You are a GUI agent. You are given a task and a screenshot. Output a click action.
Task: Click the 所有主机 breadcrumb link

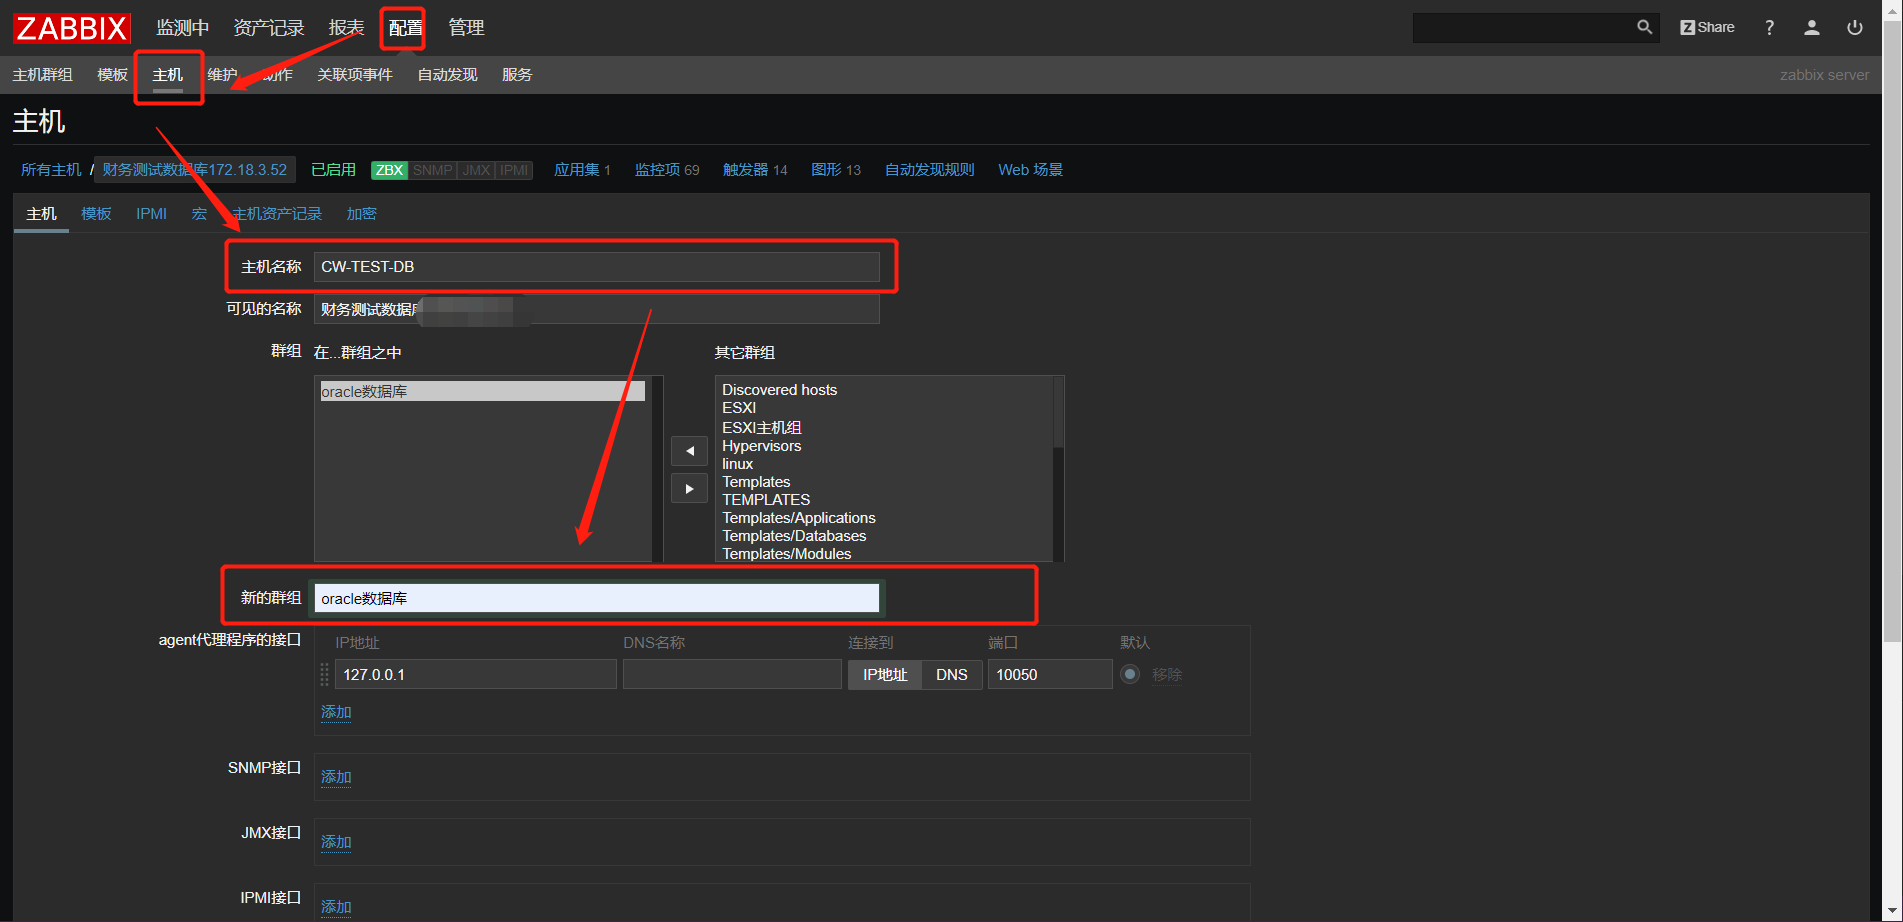51,170
